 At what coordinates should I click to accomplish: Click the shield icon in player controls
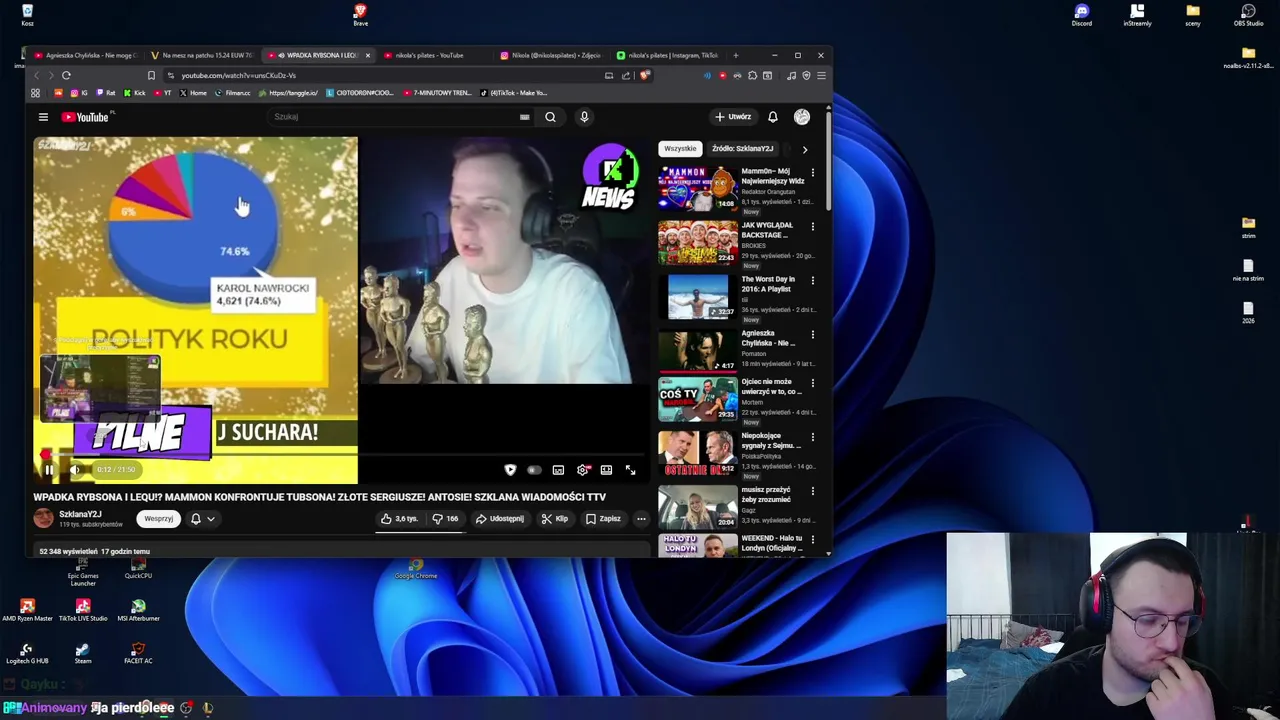pos(510,470)
